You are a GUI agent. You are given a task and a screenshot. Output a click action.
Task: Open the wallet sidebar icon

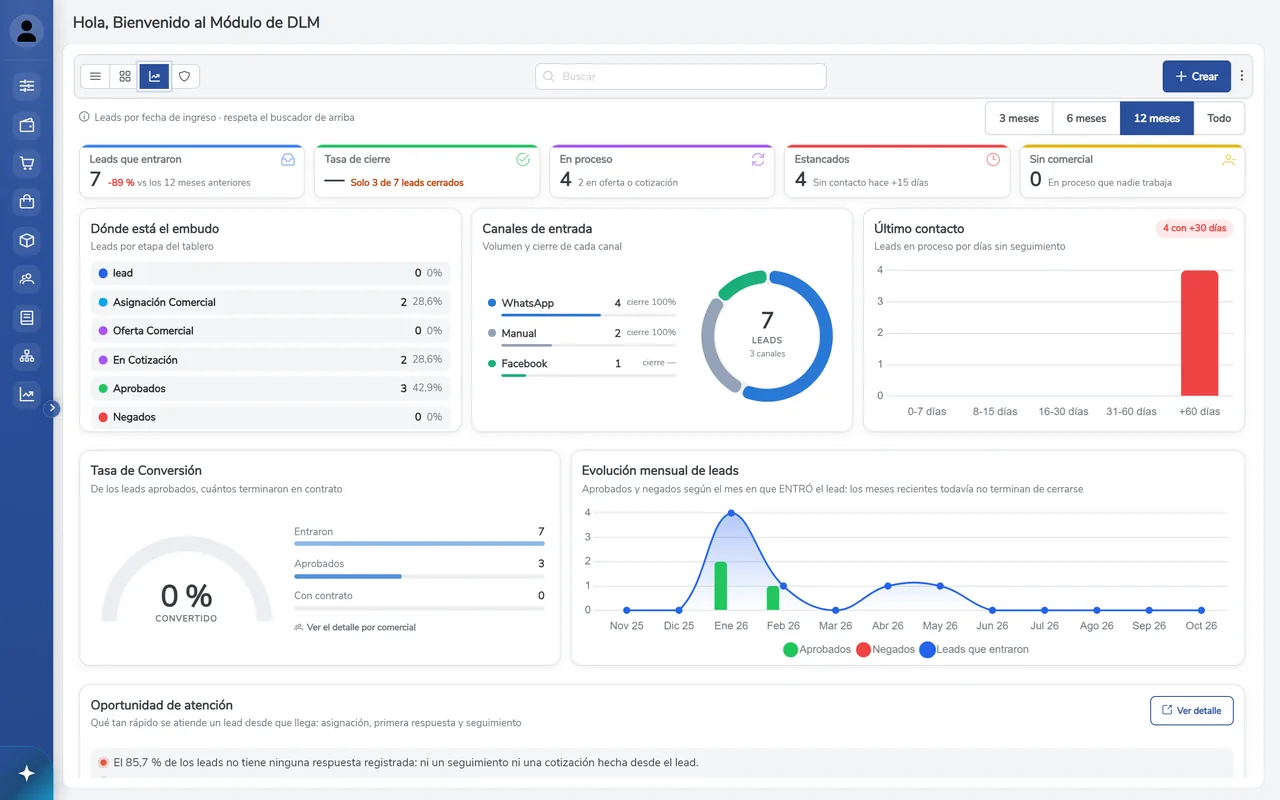(x=27, y=125)
